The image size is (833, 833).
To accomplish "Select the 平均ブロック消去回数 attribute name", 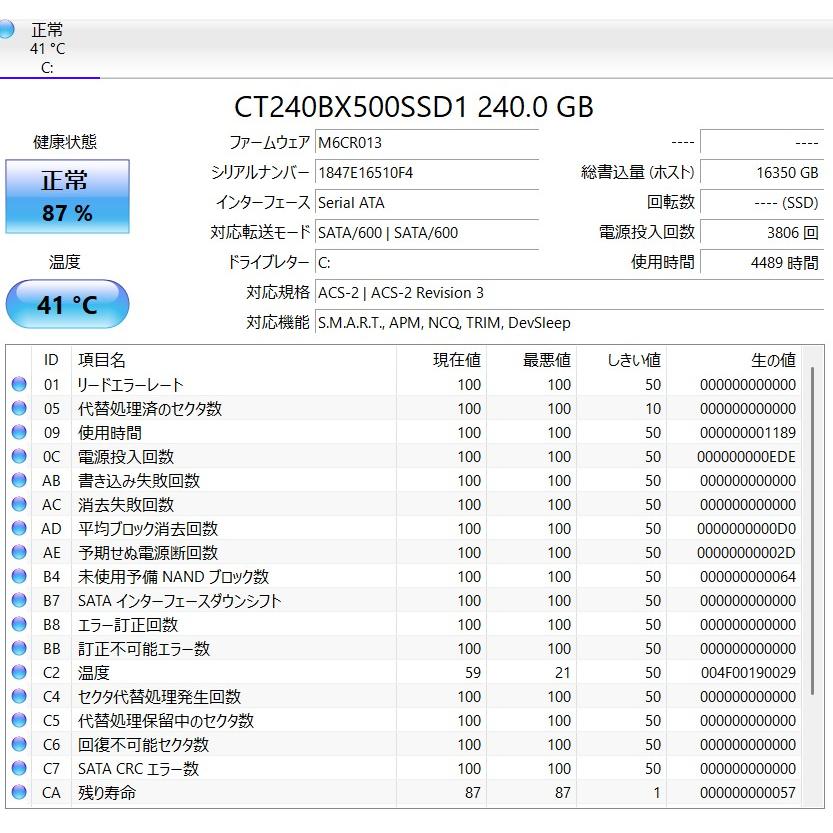I will click(x=148, y=529).
